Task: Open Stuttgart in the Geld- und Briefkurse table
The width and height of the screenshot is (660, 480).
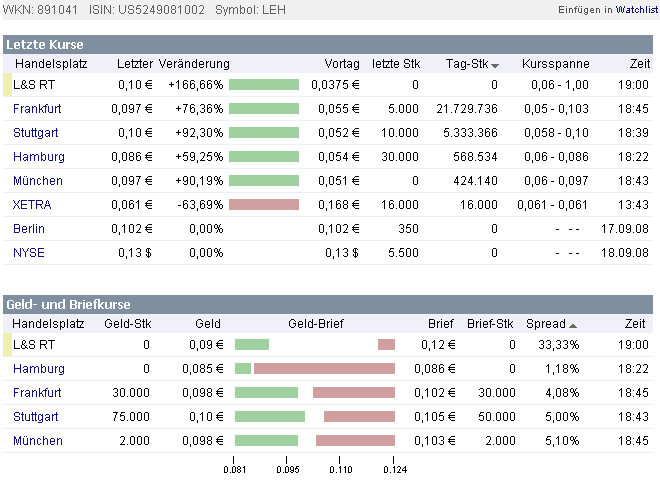Action: [36, 416]
